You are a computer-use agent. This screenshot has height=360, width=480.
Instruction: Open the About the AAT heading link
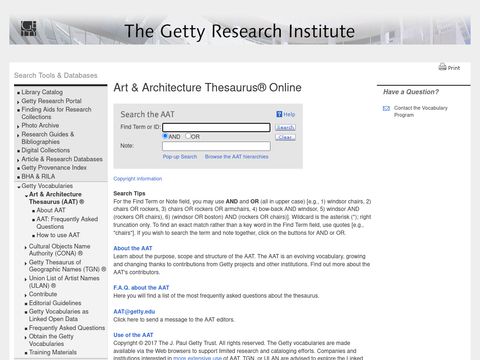pos(133,248)
